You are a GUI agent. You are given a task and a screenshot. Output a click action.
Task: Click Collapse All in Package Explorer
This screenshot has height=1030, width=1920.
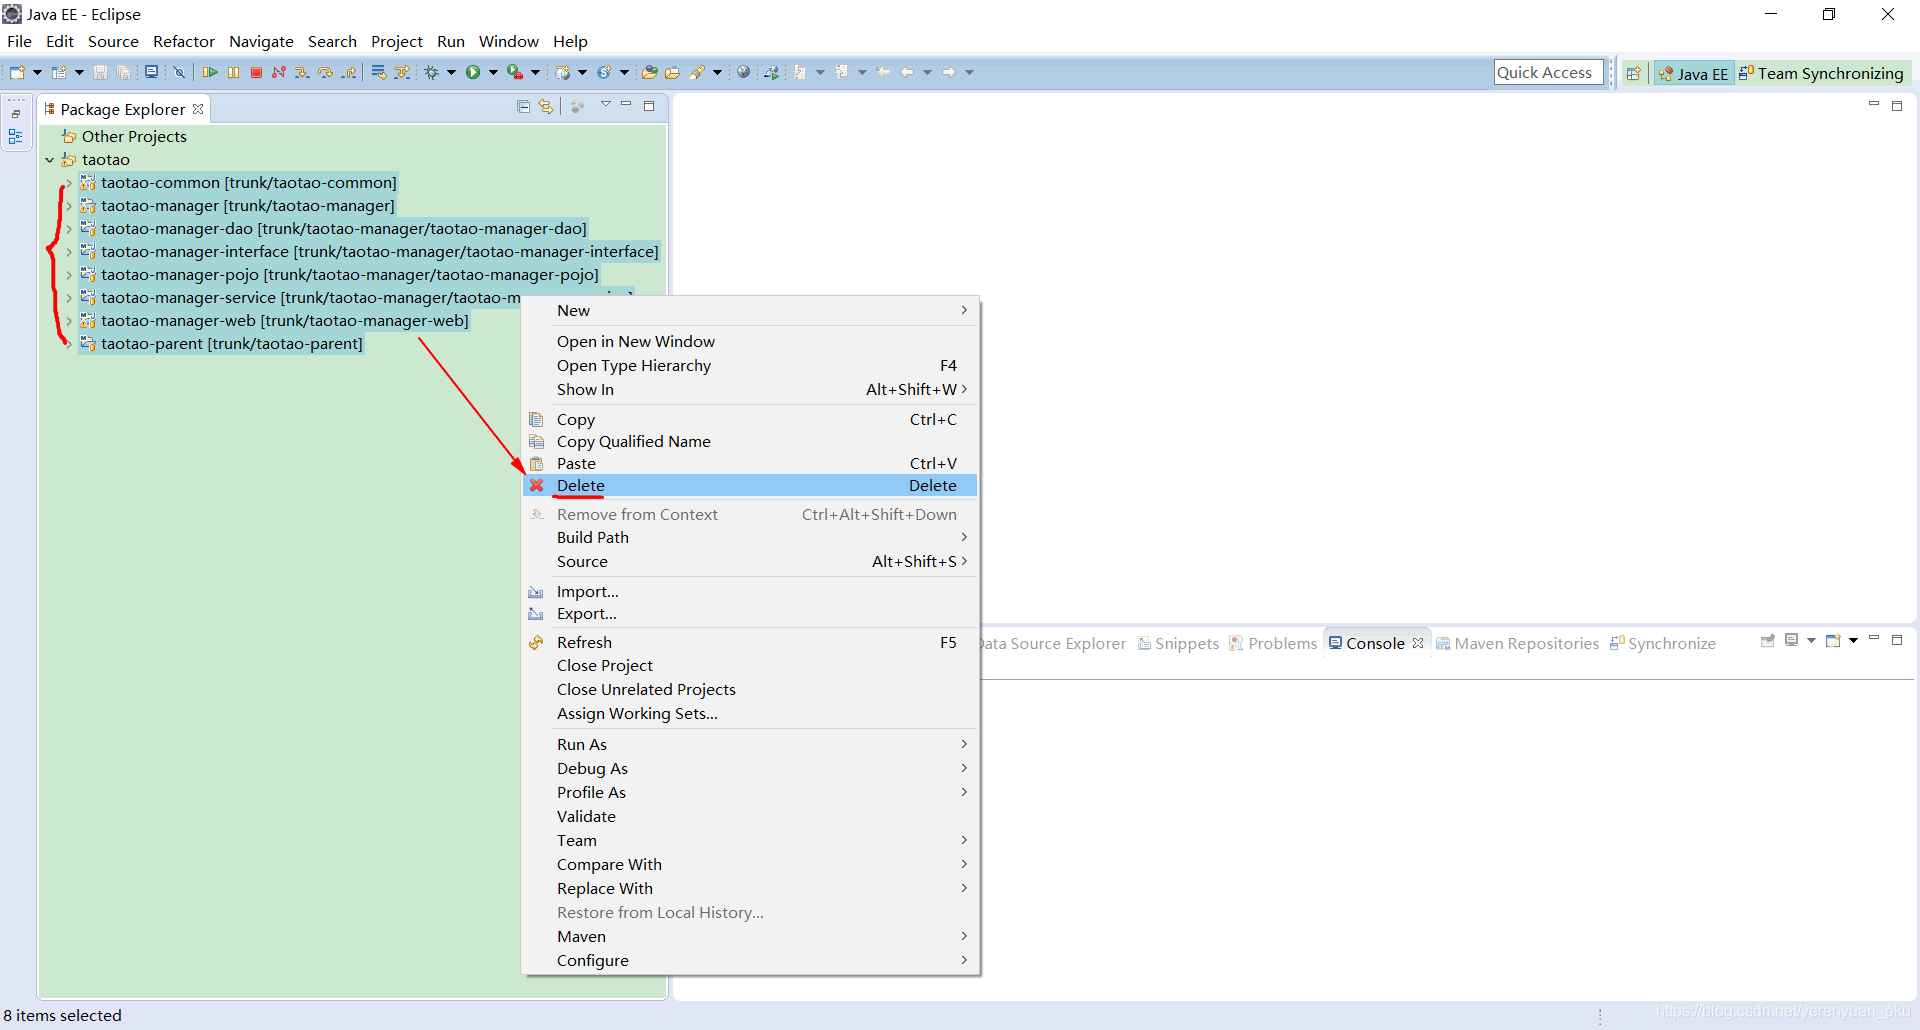pos(523,106)
